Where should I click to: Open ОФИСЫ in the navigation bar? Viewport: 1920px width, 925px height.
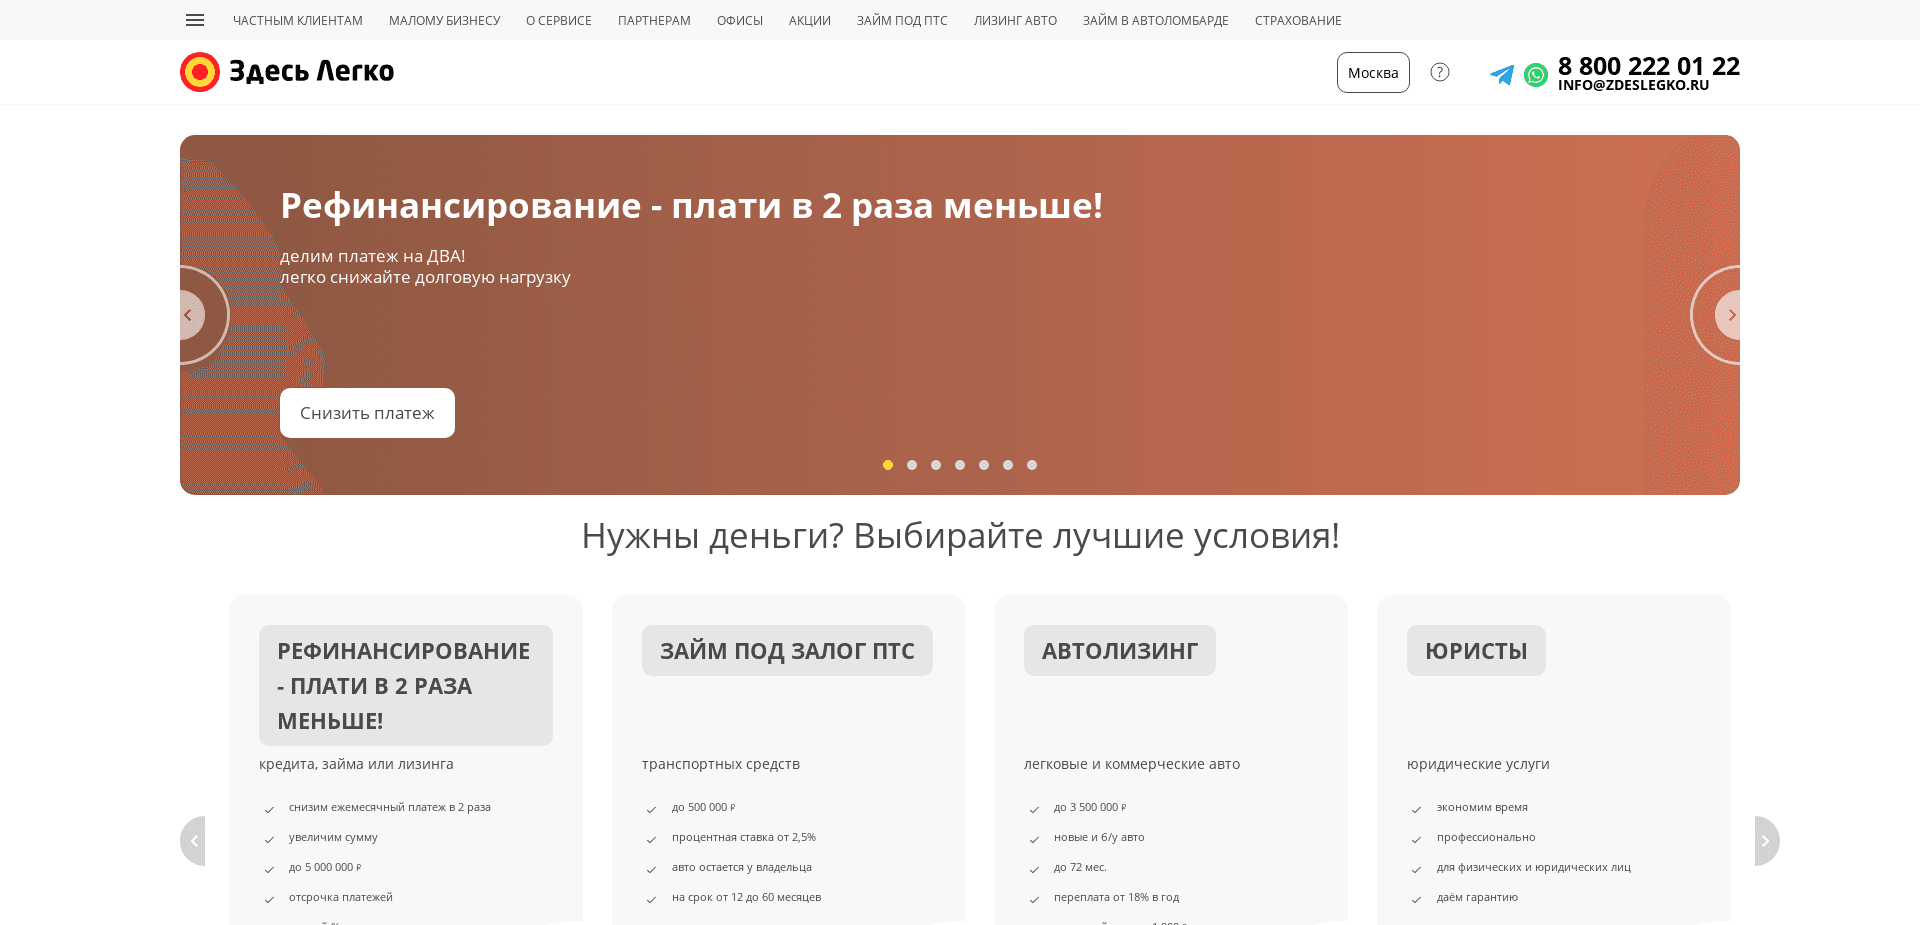pos(739,20)
